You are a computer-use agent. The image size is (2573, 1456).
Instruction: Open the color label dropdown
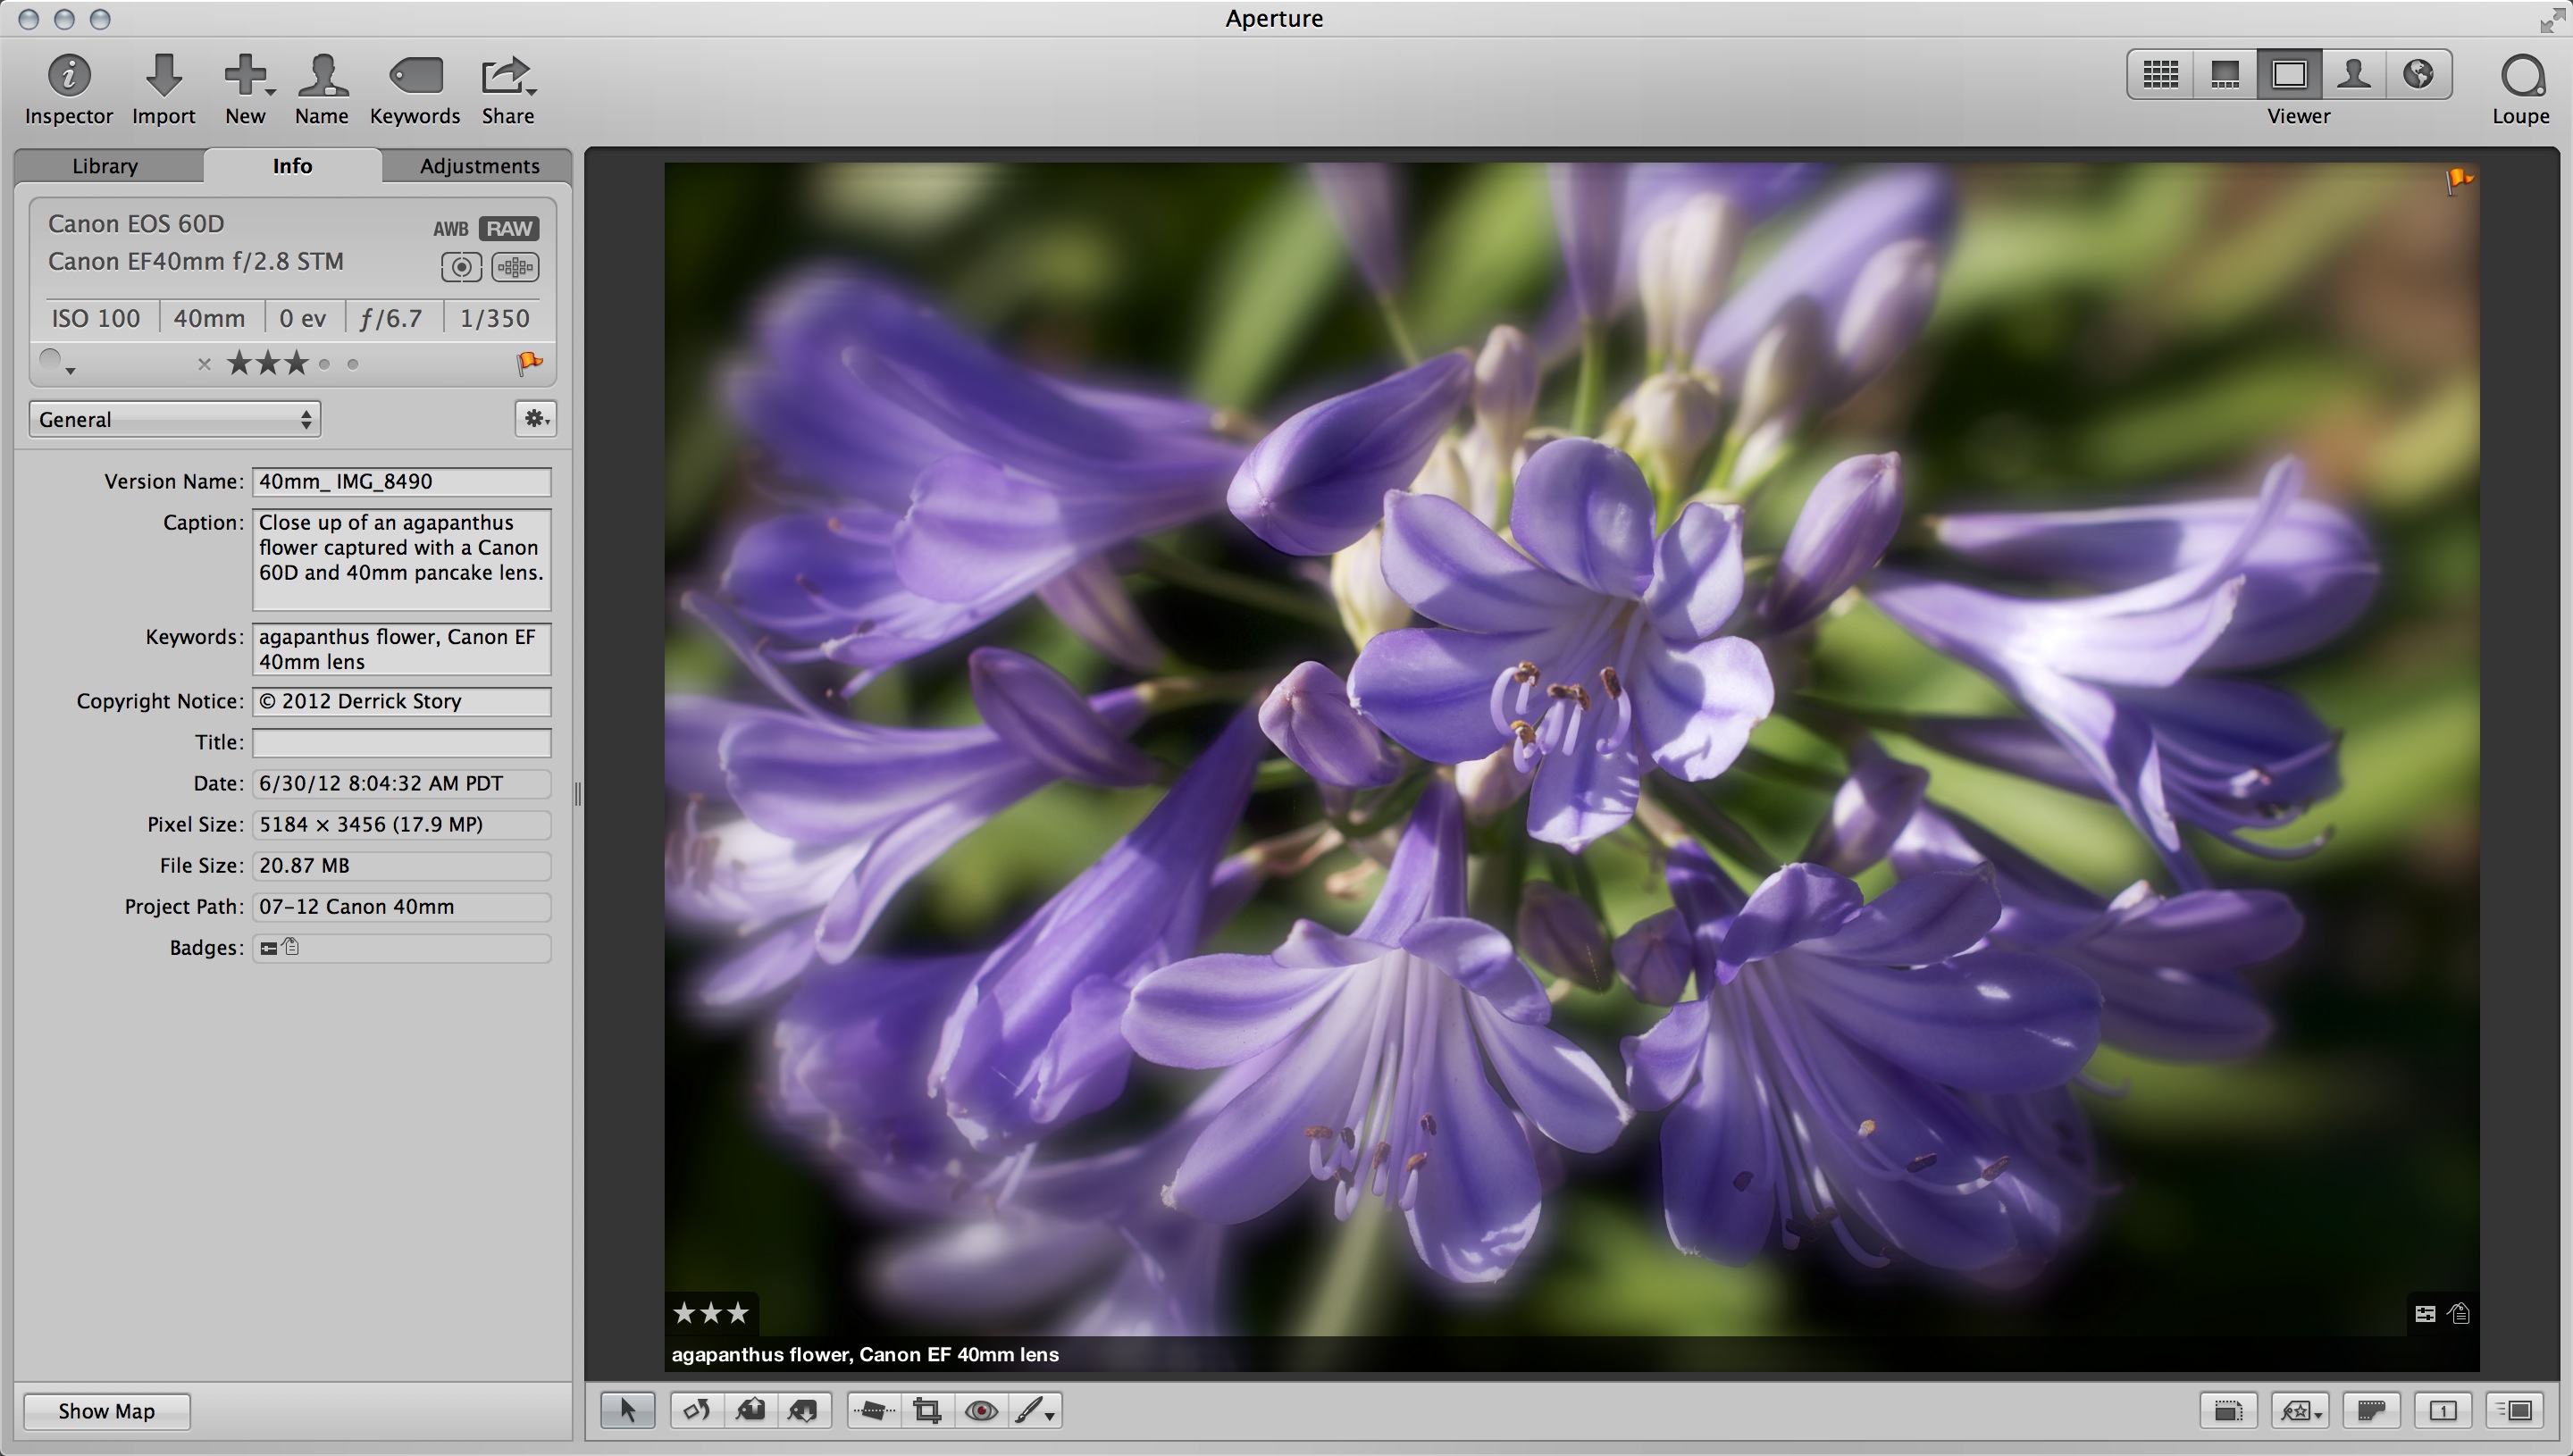56,363
